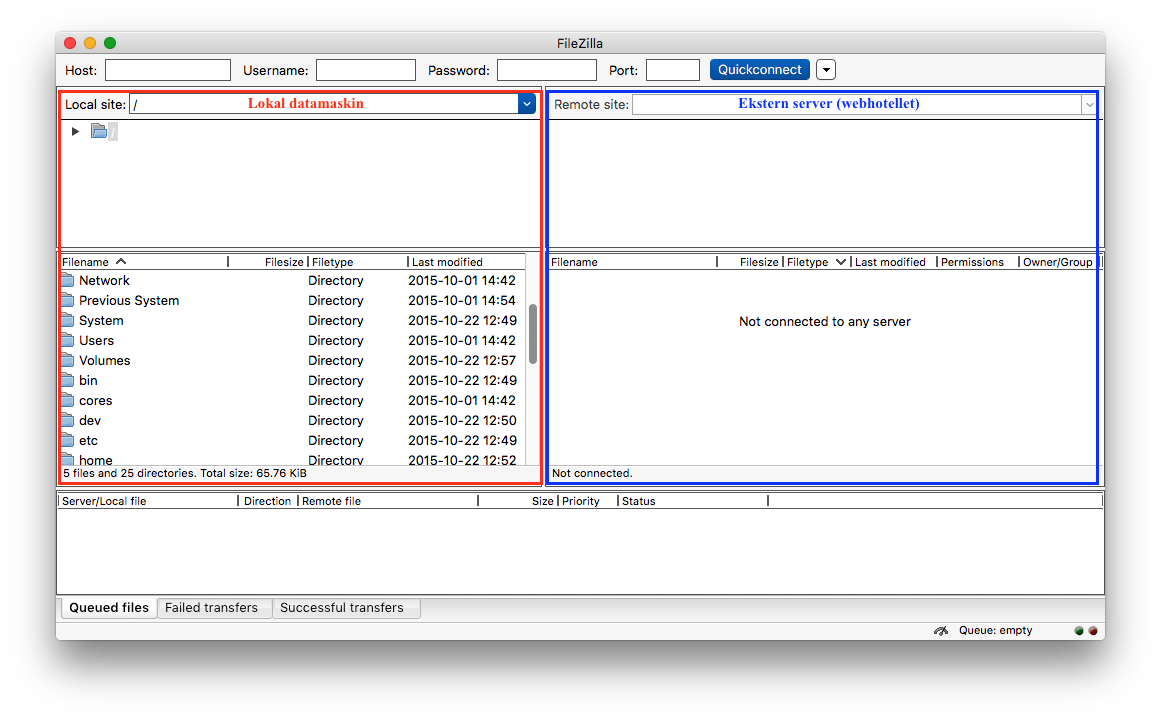1161x720 pixels.
Task: Open the Remote site path dropdown
Action: [1088, 104]
